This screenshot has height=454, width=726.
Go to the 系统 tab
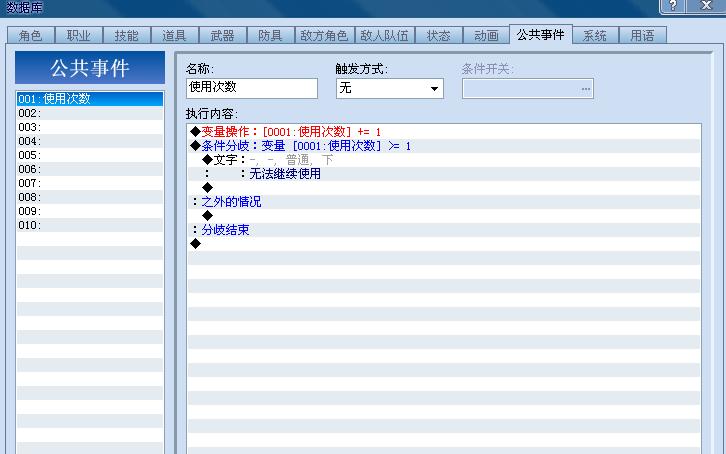[595, 36]
